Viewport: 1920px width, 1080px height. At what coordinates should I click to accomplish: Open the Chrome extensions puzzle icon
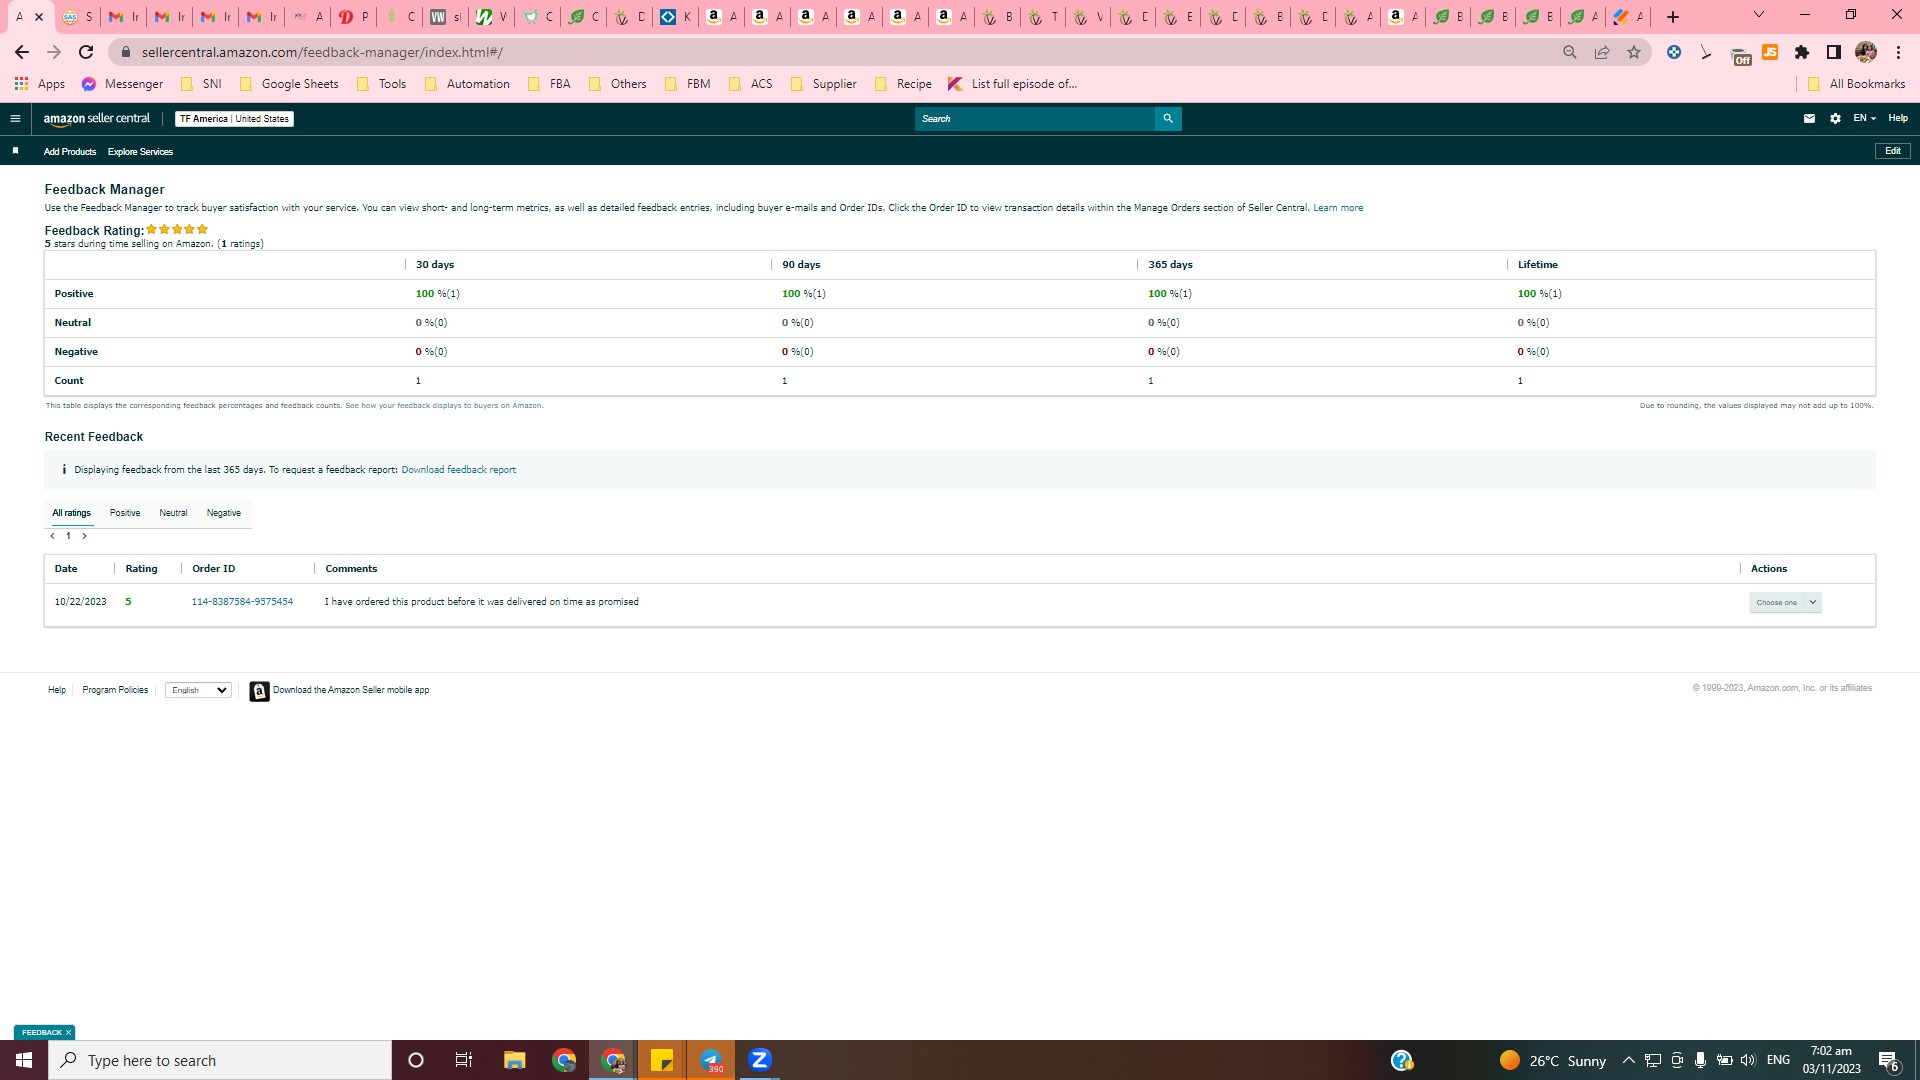tap(1802, 52)
